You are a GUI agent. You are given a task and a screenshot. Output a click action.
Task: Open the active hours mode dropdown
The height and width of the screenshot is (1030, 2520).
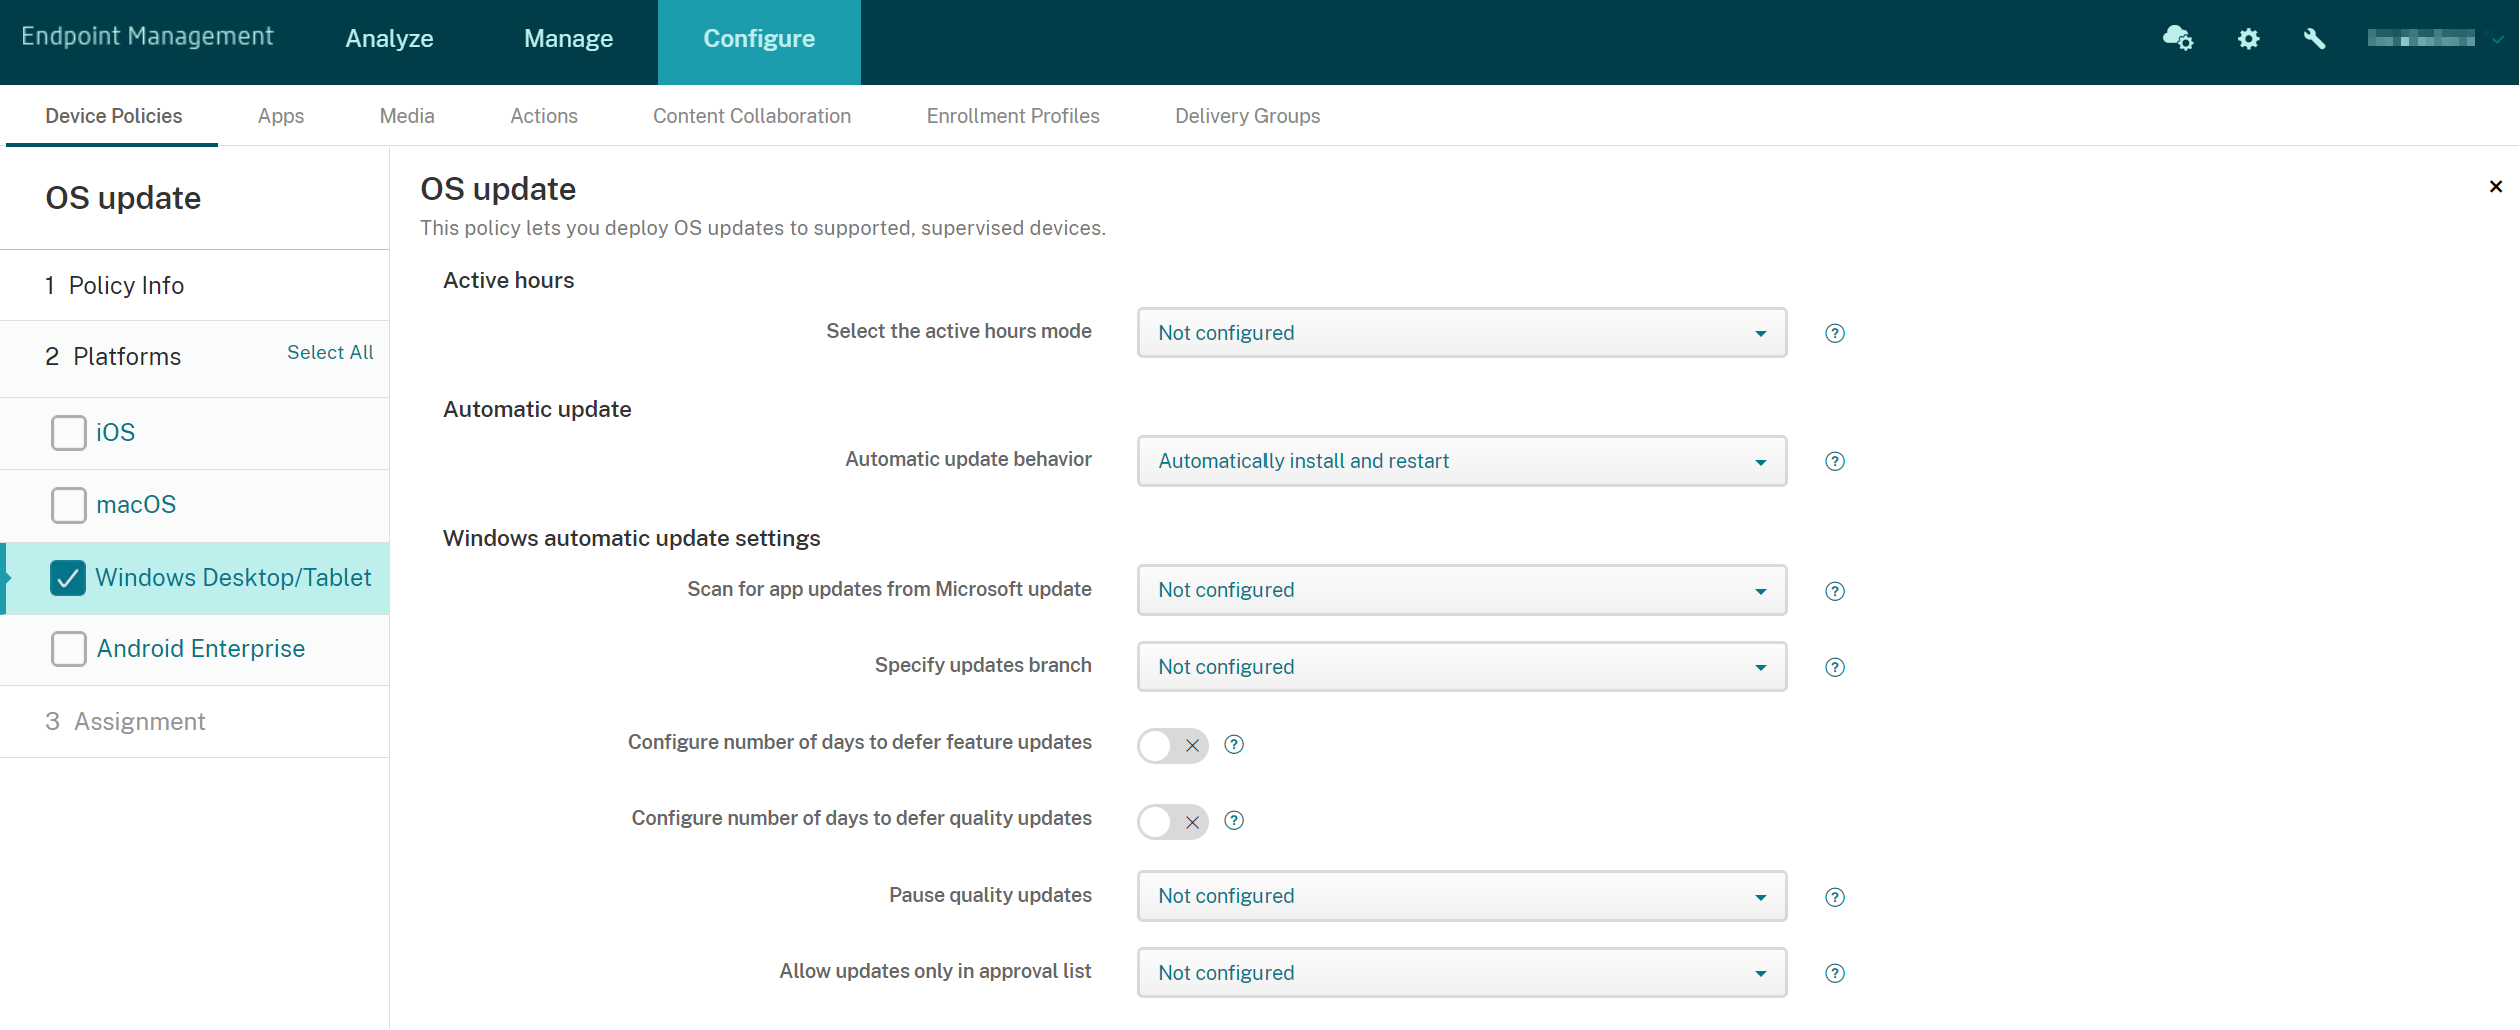[1461, 333]
